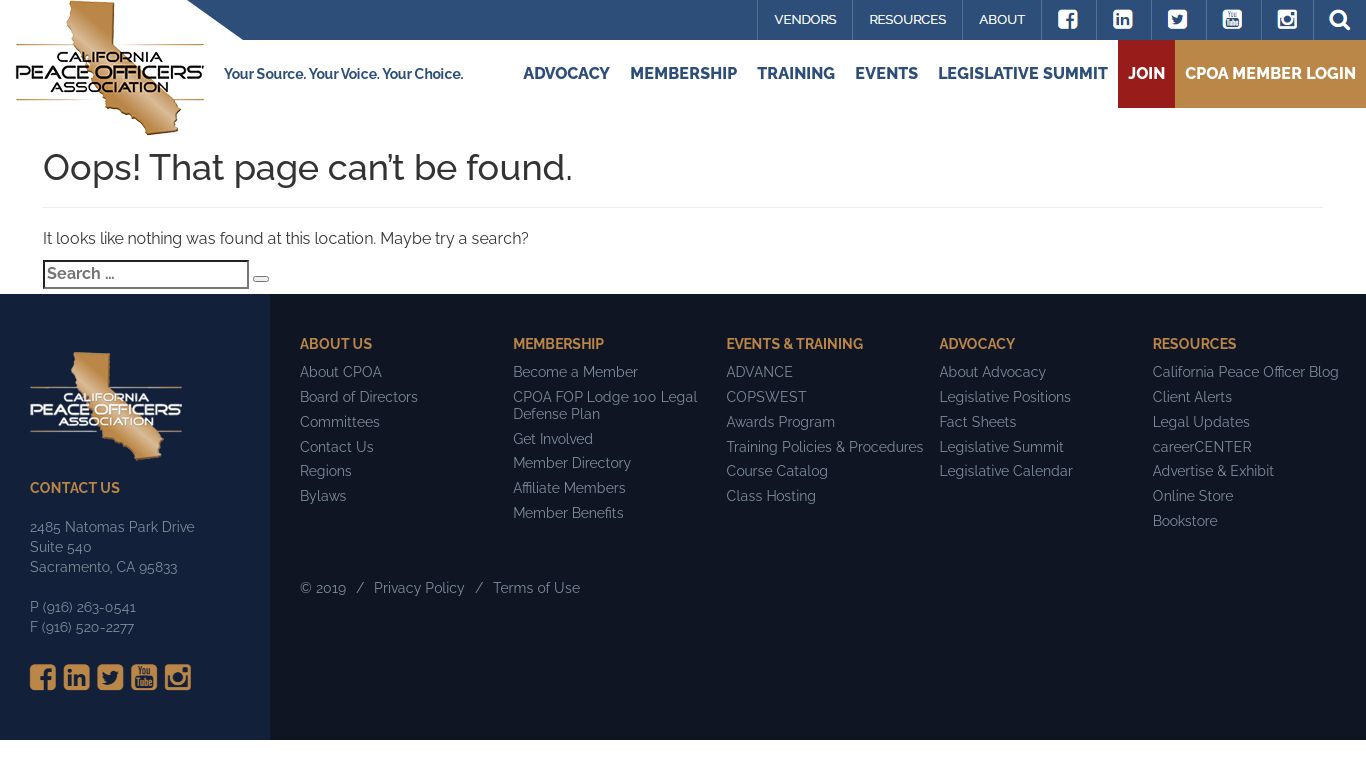The height and width of the screenshot is (768, 1366).
Task: Open Training Policies & Procedures link
Action: [825, 447]
